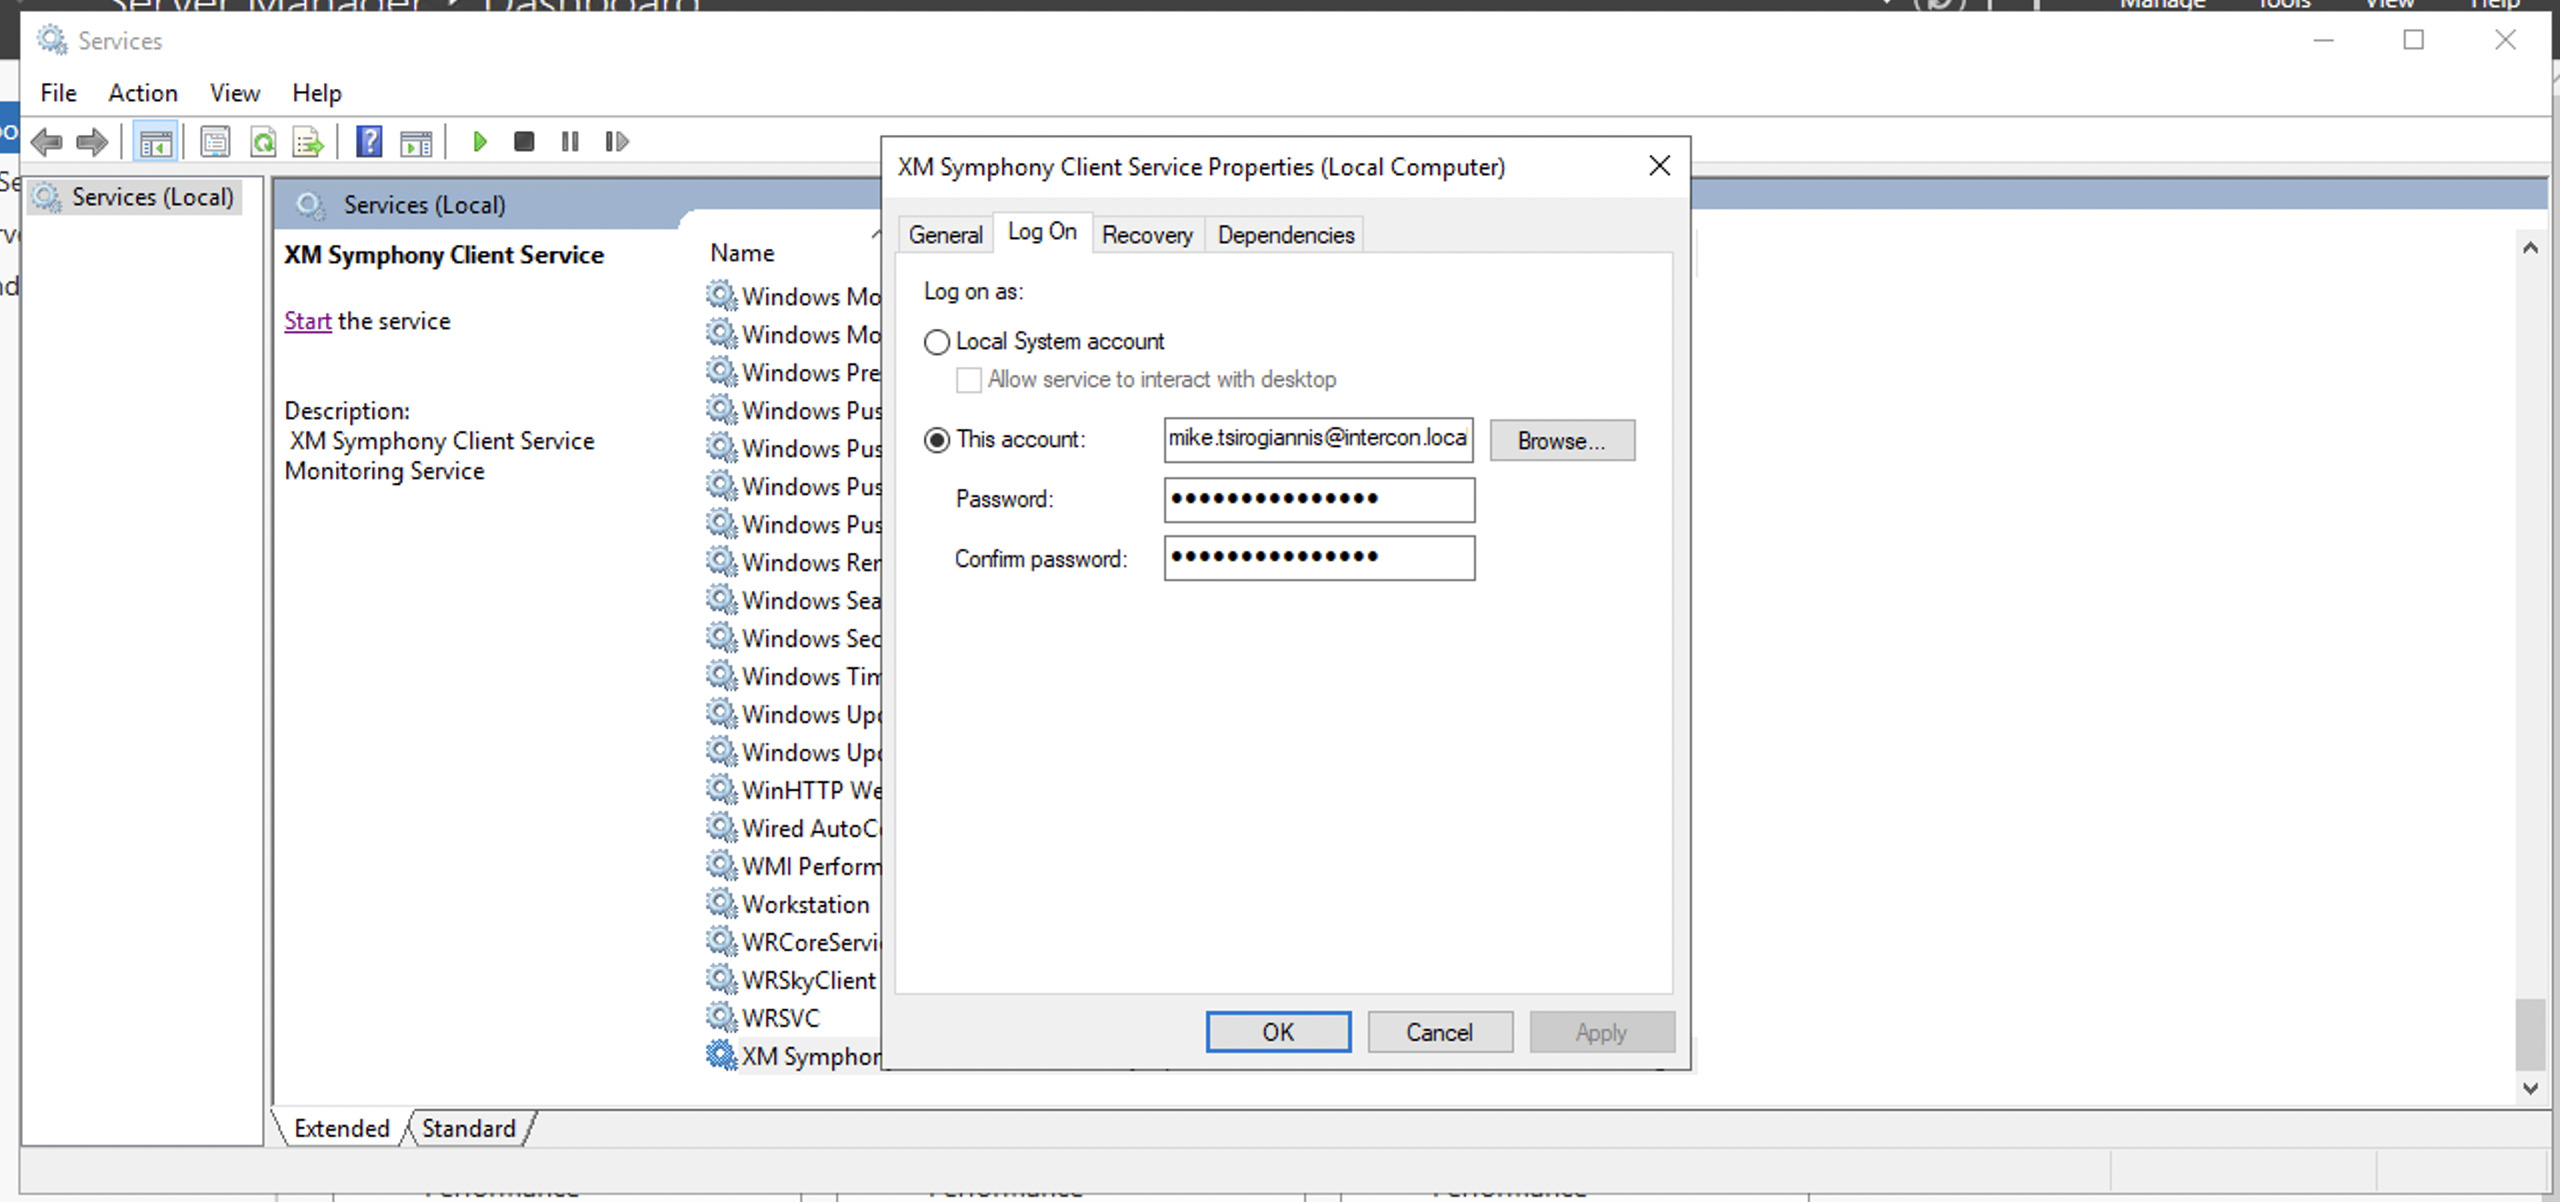This screenshot has width=2560, height=1202.
Task: Click the Start the service link
Action: coord(307,321)
